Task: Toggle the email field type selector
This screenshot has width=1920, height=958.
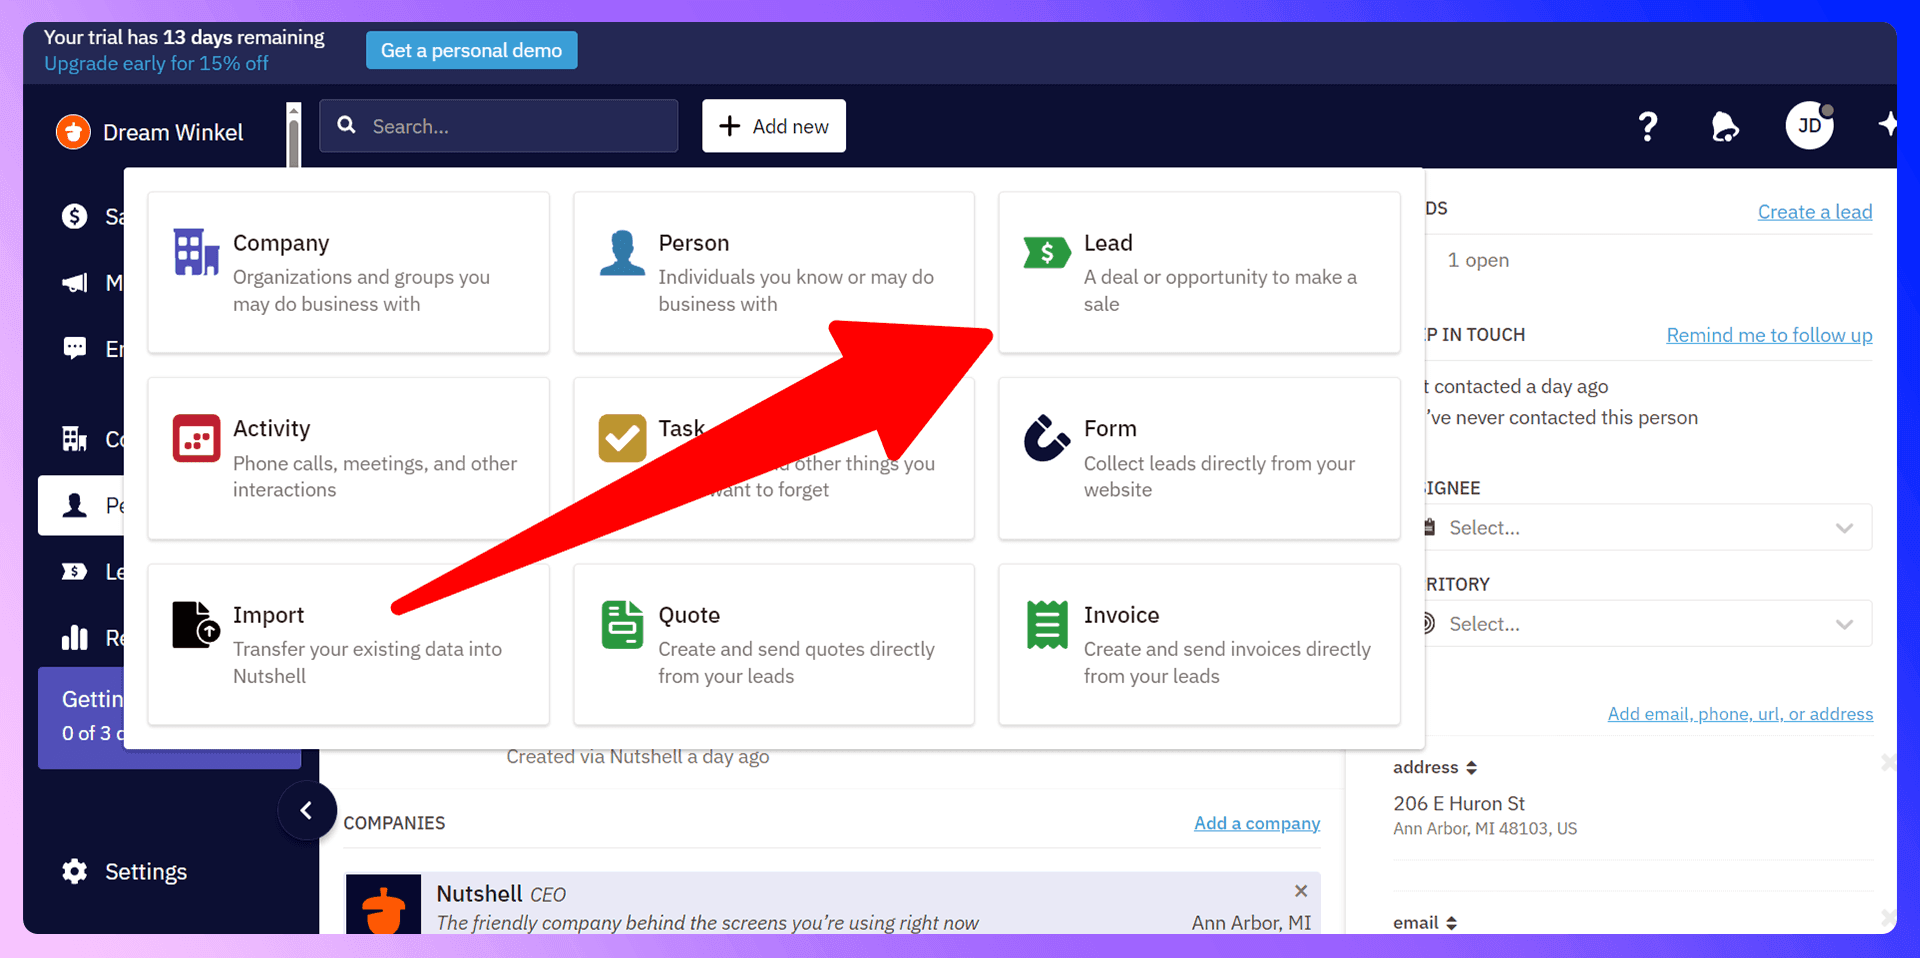Action: (x=1425, y=922)
